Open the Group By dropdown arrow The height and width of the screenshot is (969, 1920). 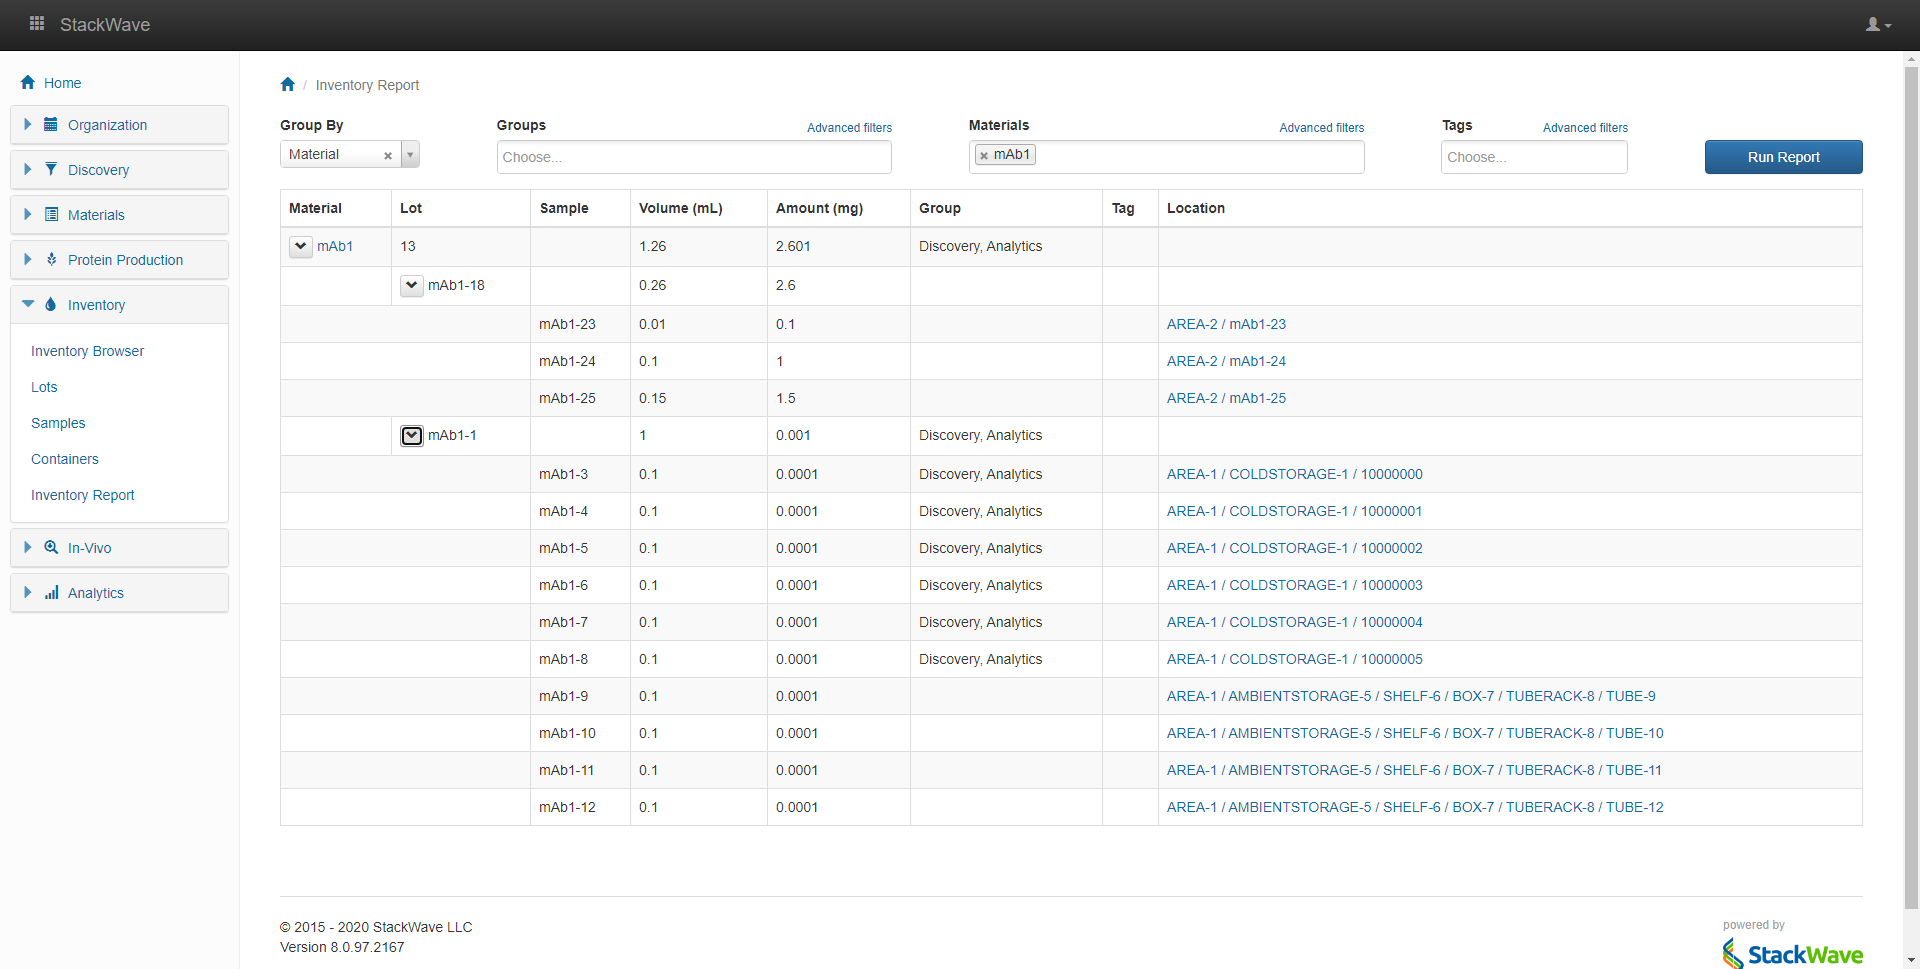coord(410,155)
